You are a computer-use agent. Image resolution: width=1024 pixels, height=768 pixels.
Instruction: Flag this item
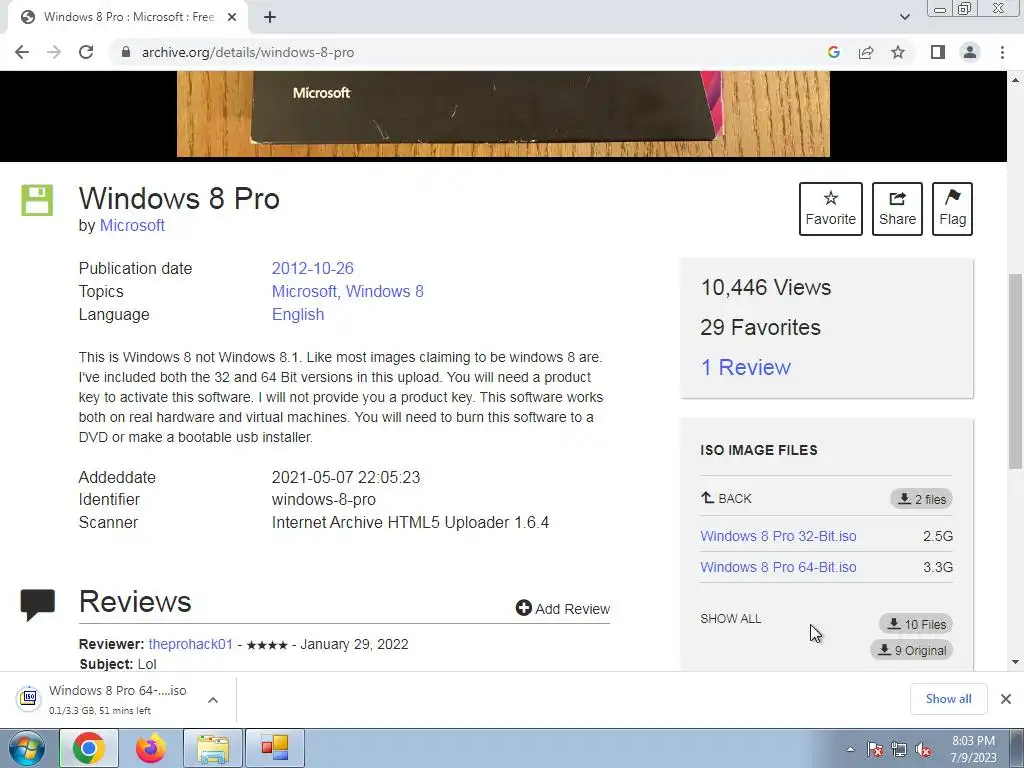[x=952, y=209]
